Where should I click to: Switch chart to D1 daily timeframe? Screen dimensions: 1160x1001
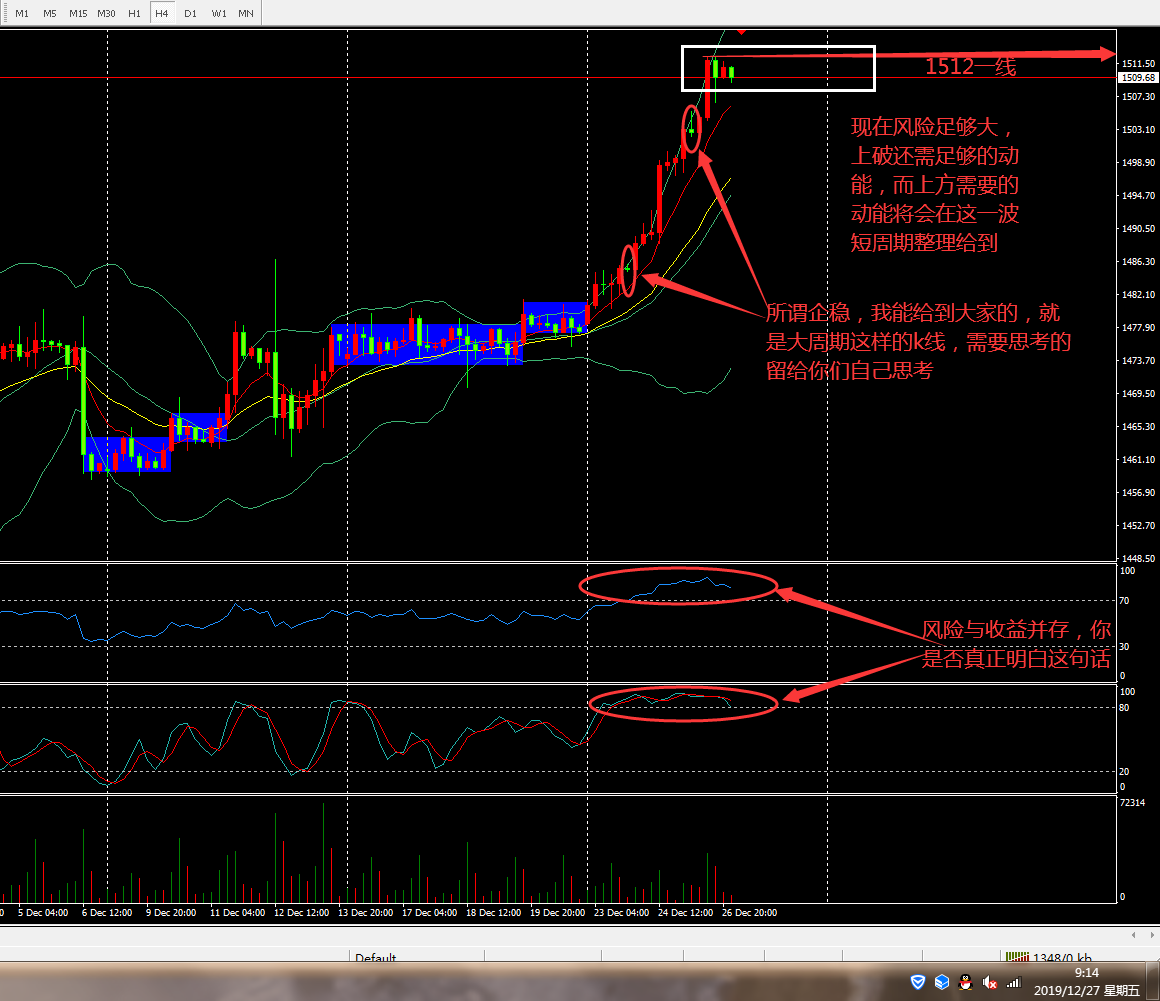(x=190, y=14)
